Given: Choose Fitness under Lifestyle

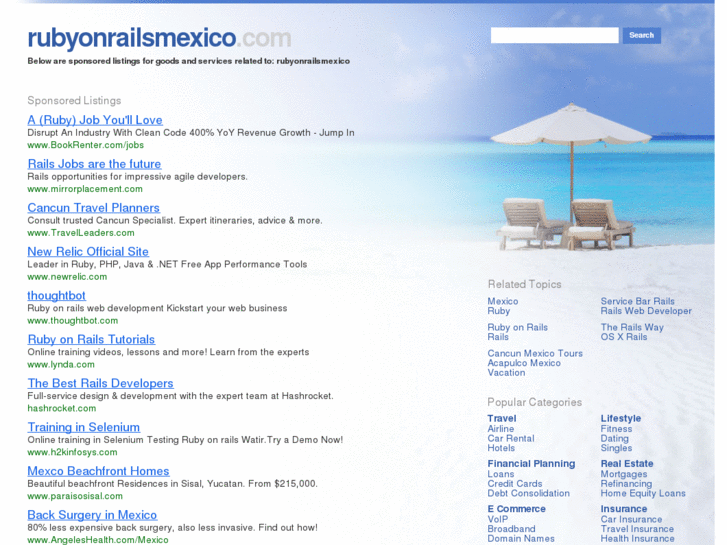Looking at the screenshot, I should (x=616, y=429).
